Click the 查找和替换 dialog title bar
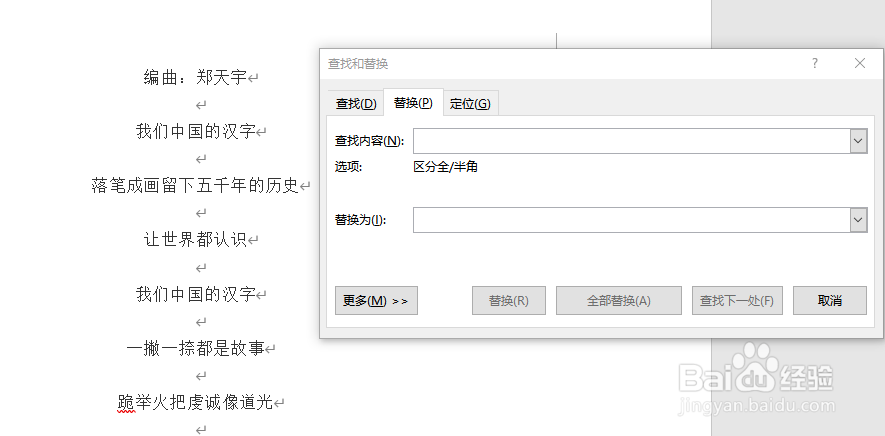This screenshot has width=885, height=436. click(564, 63)
